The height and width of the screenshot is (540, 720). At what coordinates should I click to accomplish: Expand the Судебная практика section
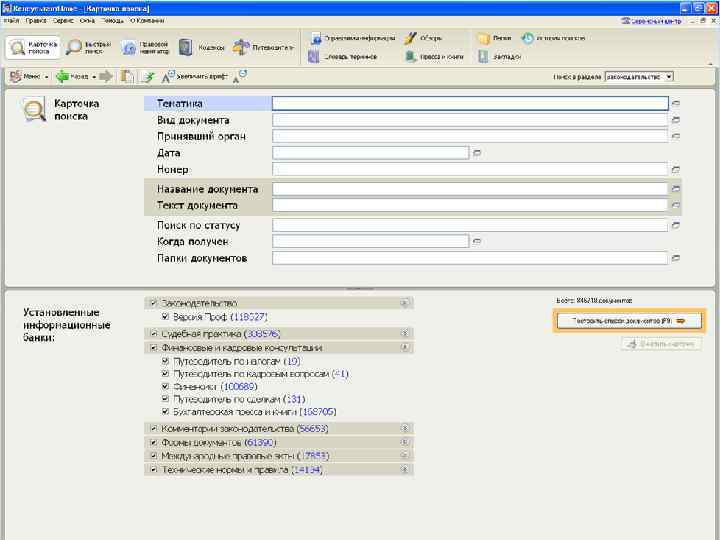pyautogui.click(x=404, y=333)
